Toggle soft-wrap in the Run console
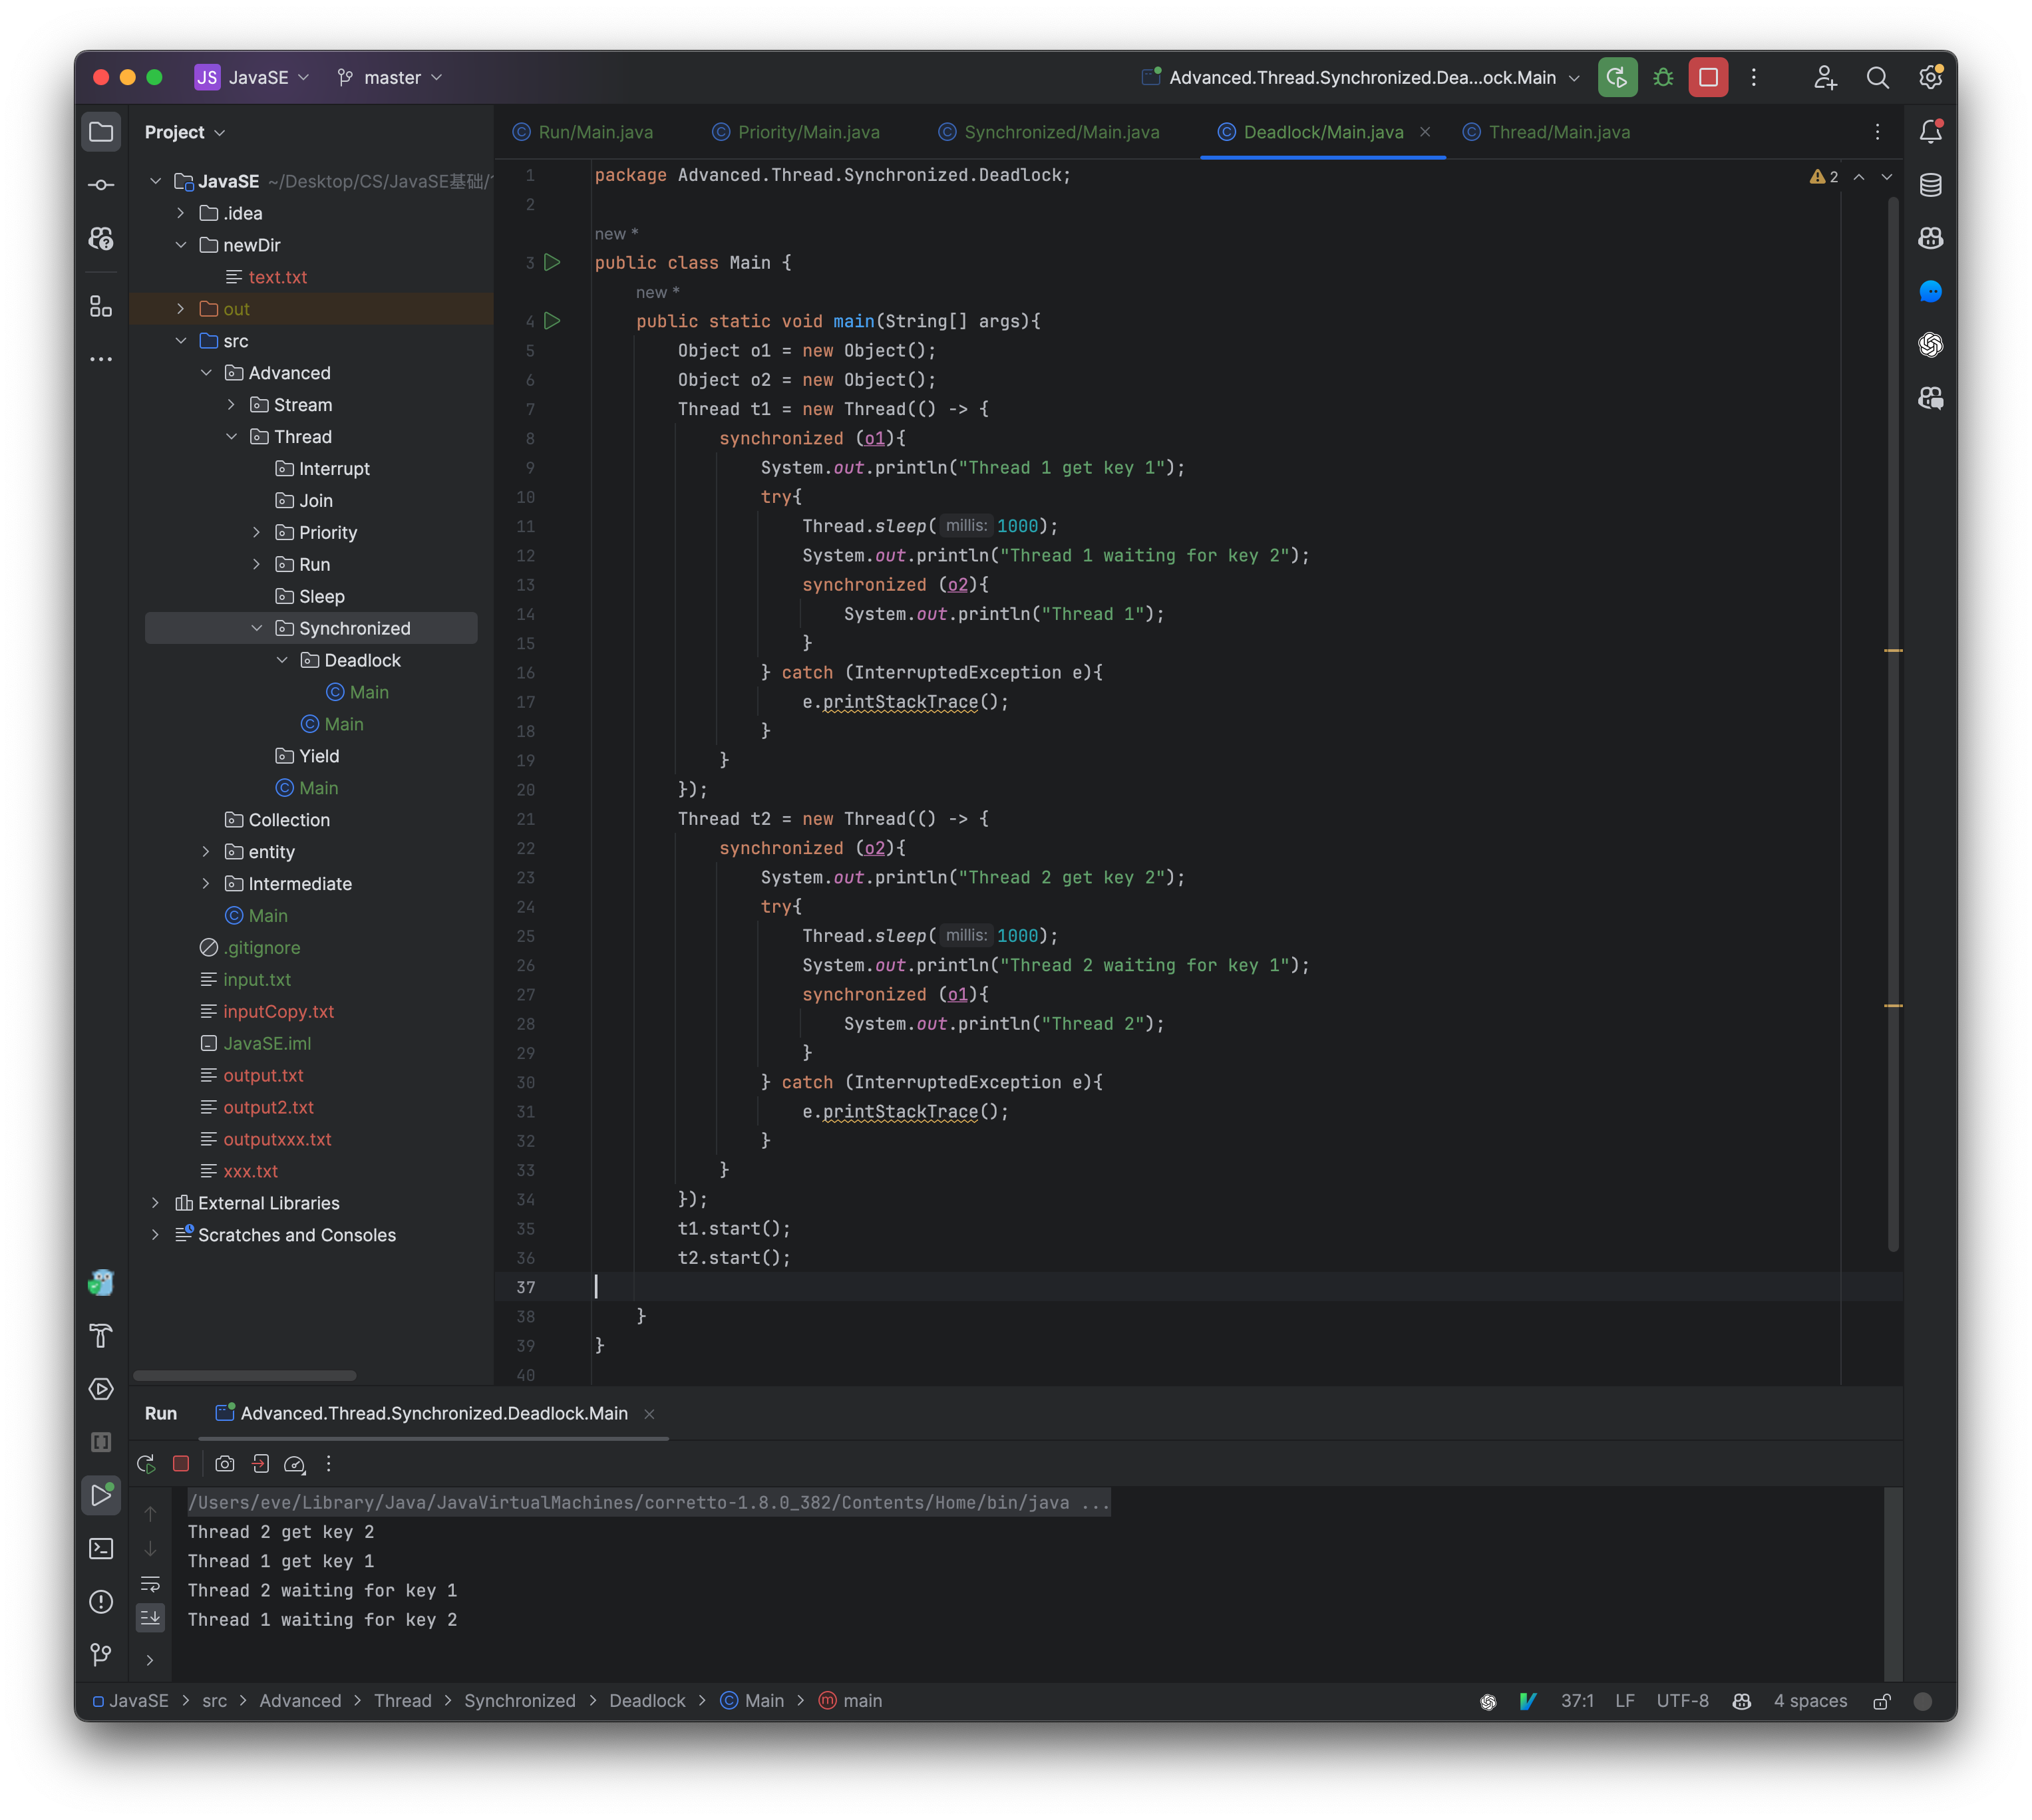The height and width of the screenshot is (1820, 2032). pyautogui.click(x=151, y=1584)
